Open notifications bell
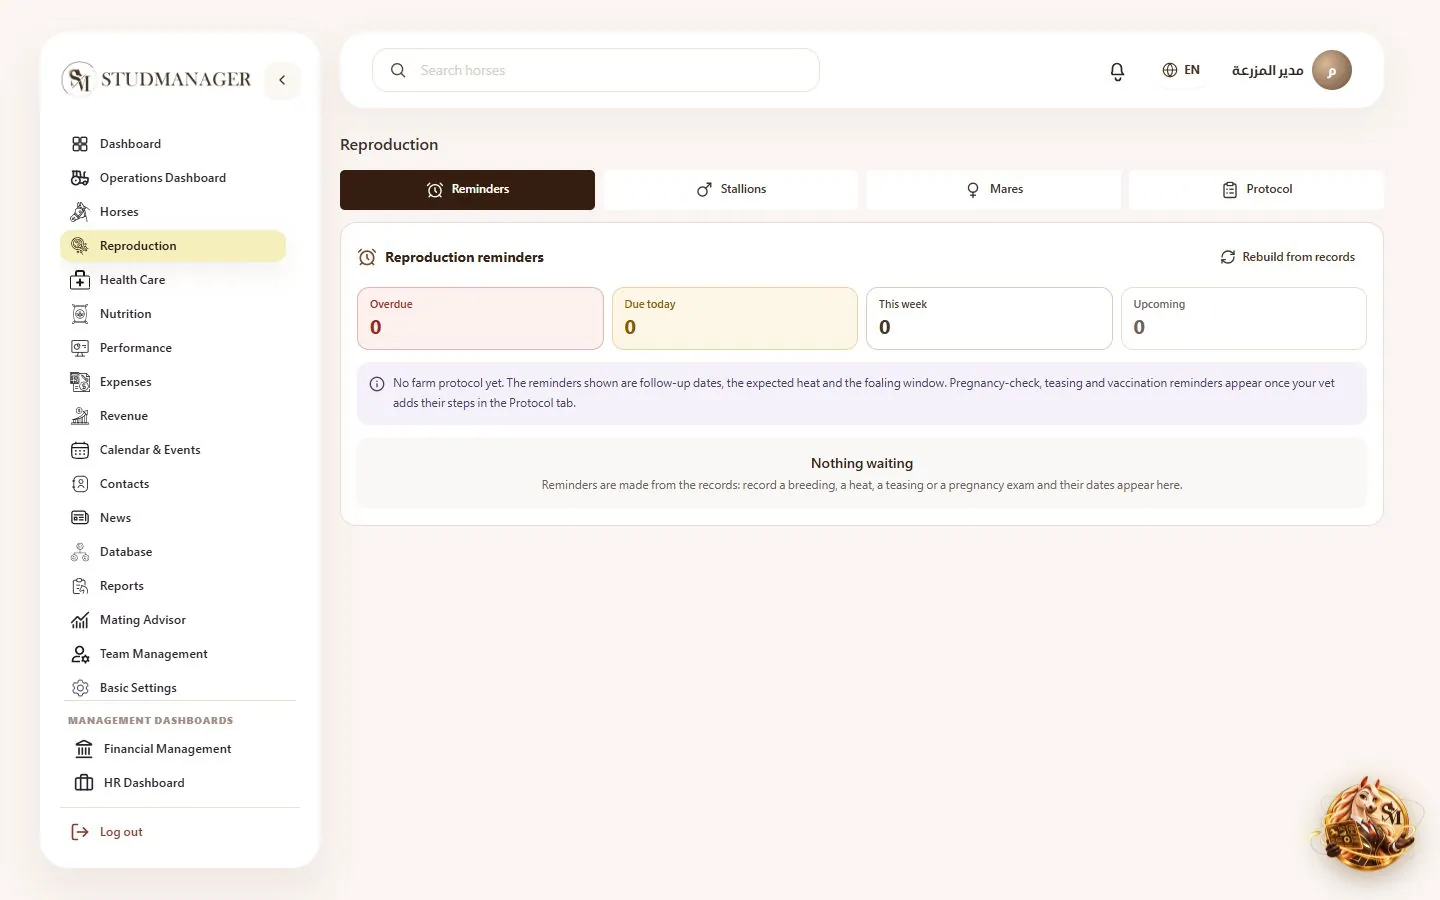Viewport: 1440px width, 900px height. pyautogui.click(x=1117, y=71)
